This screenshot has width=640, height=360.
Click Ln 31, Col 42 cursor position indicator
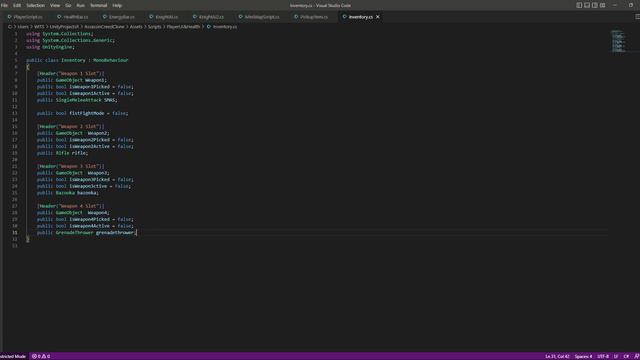(x=557, y=356)
